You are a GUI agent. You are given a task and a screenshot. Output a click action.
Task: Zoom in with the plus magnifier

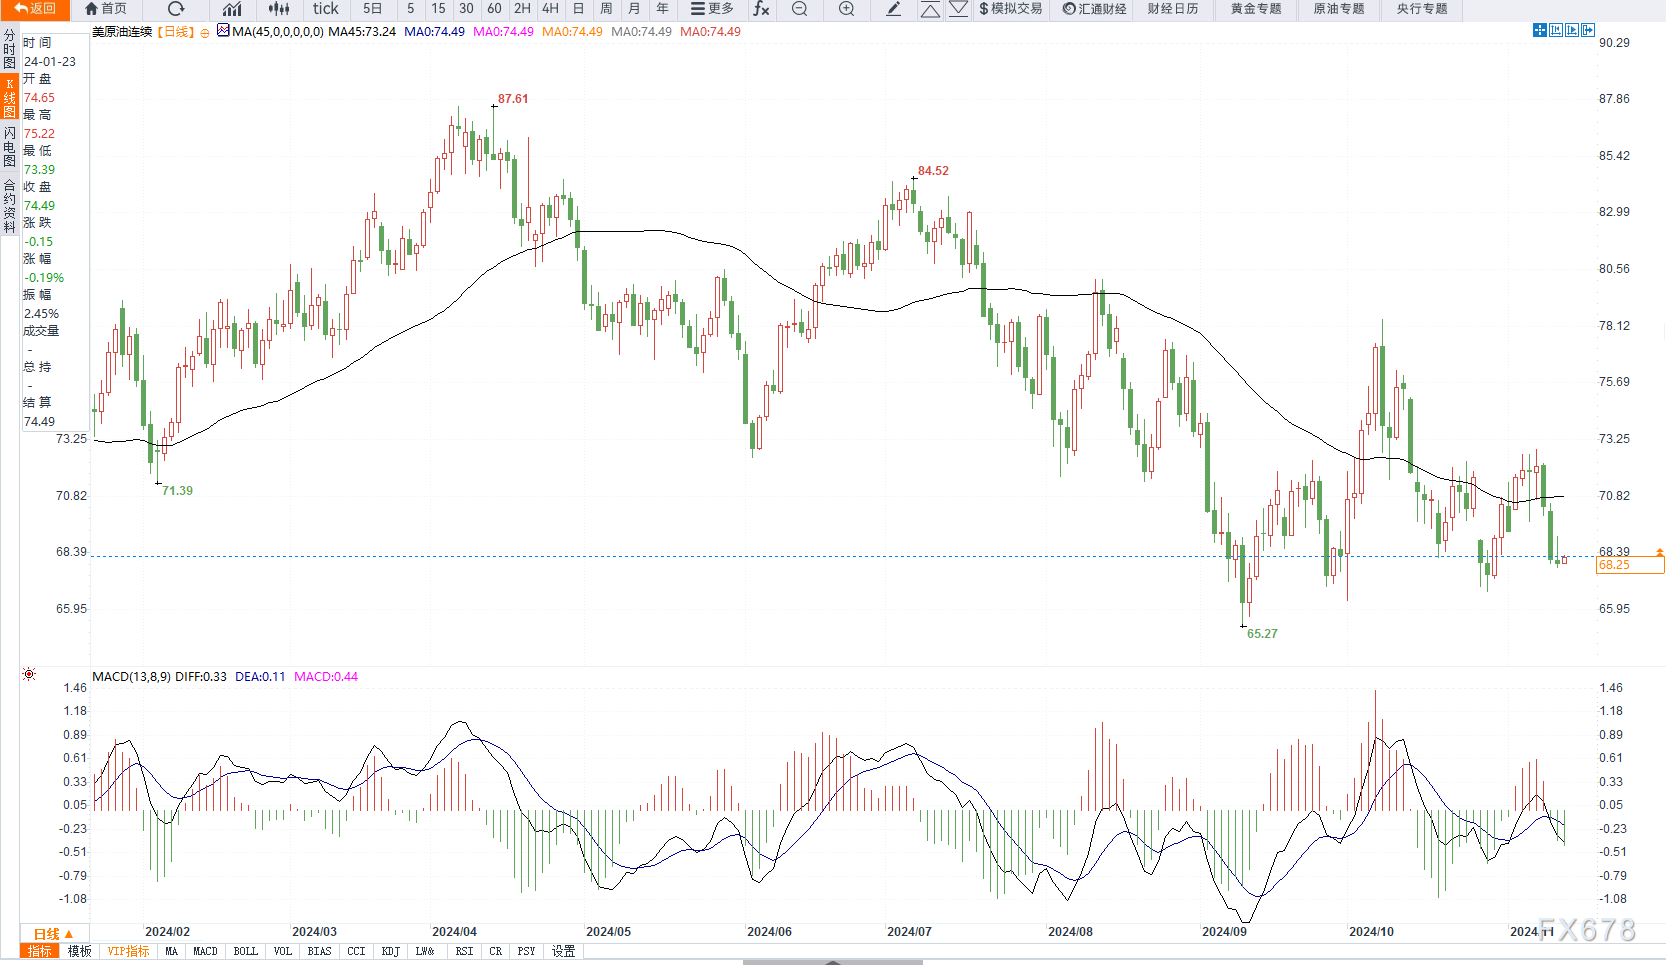coord(847,9)
